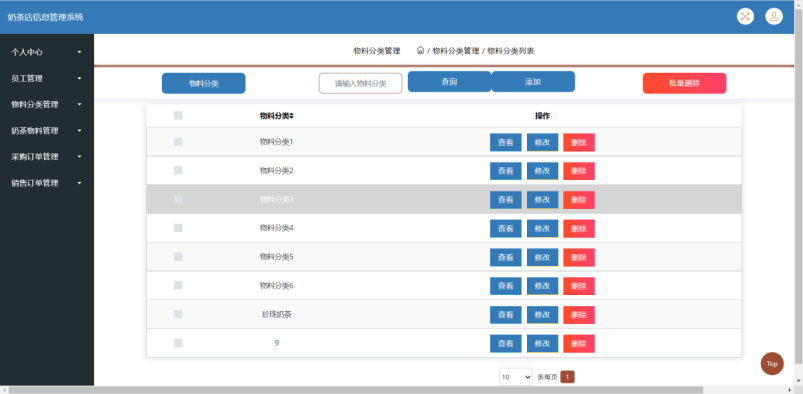The width and height of the screenshot is (803, 394).
Task: Check the box for 珍珠奶茶 row
Action: 178,314
